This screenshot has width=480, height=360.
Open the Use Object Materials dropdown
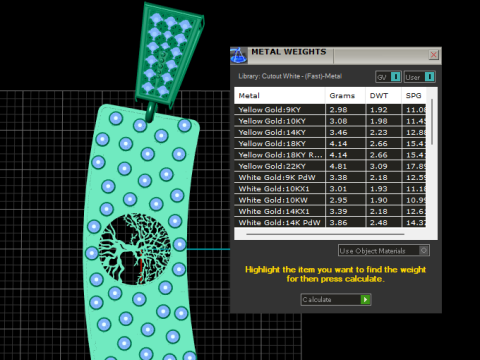point(384,251)
